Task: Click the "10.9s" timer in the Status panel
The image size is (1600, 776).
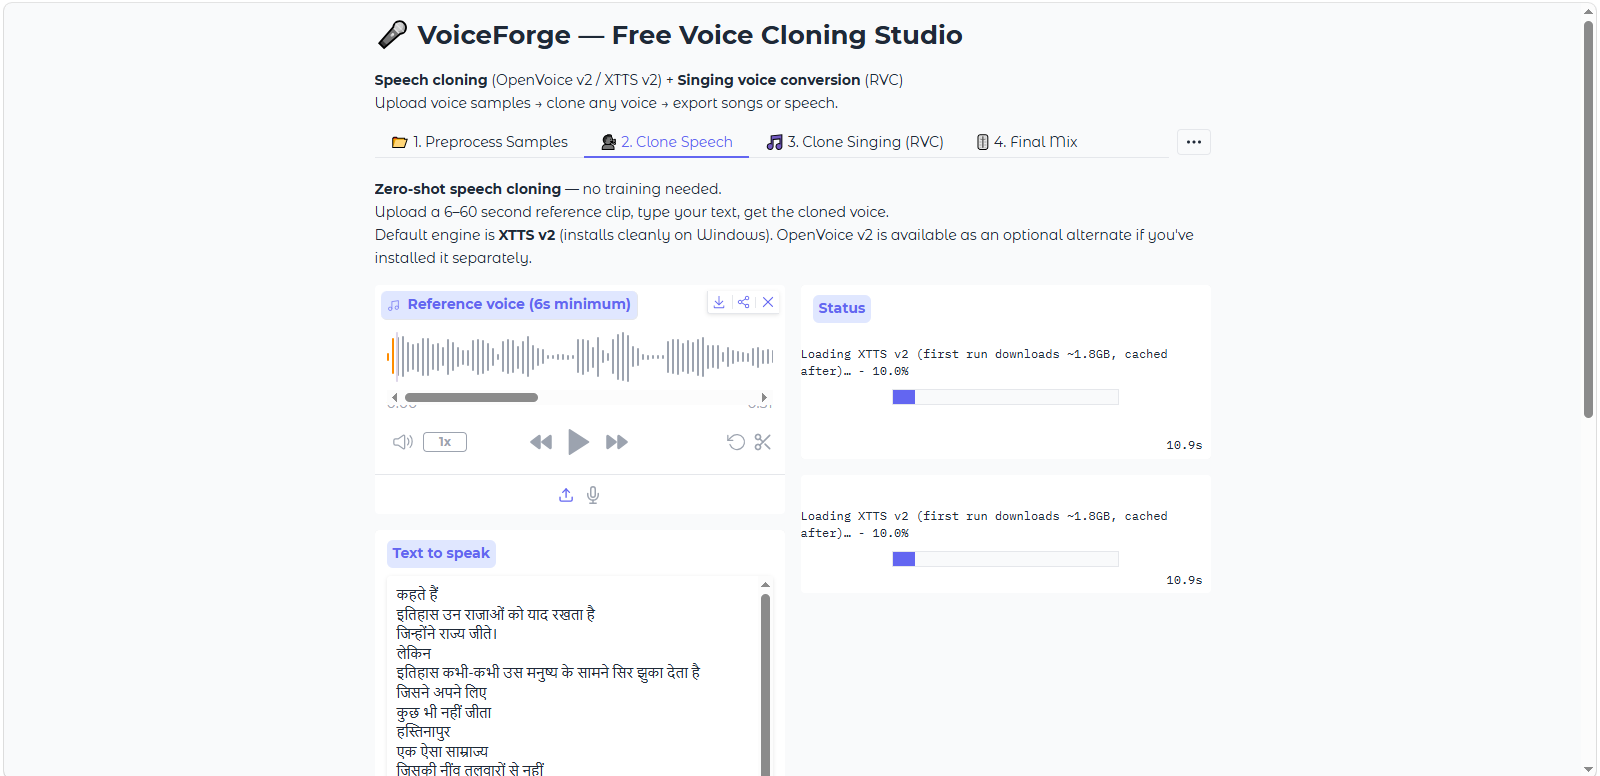Action: click(x=1184, y=445)
